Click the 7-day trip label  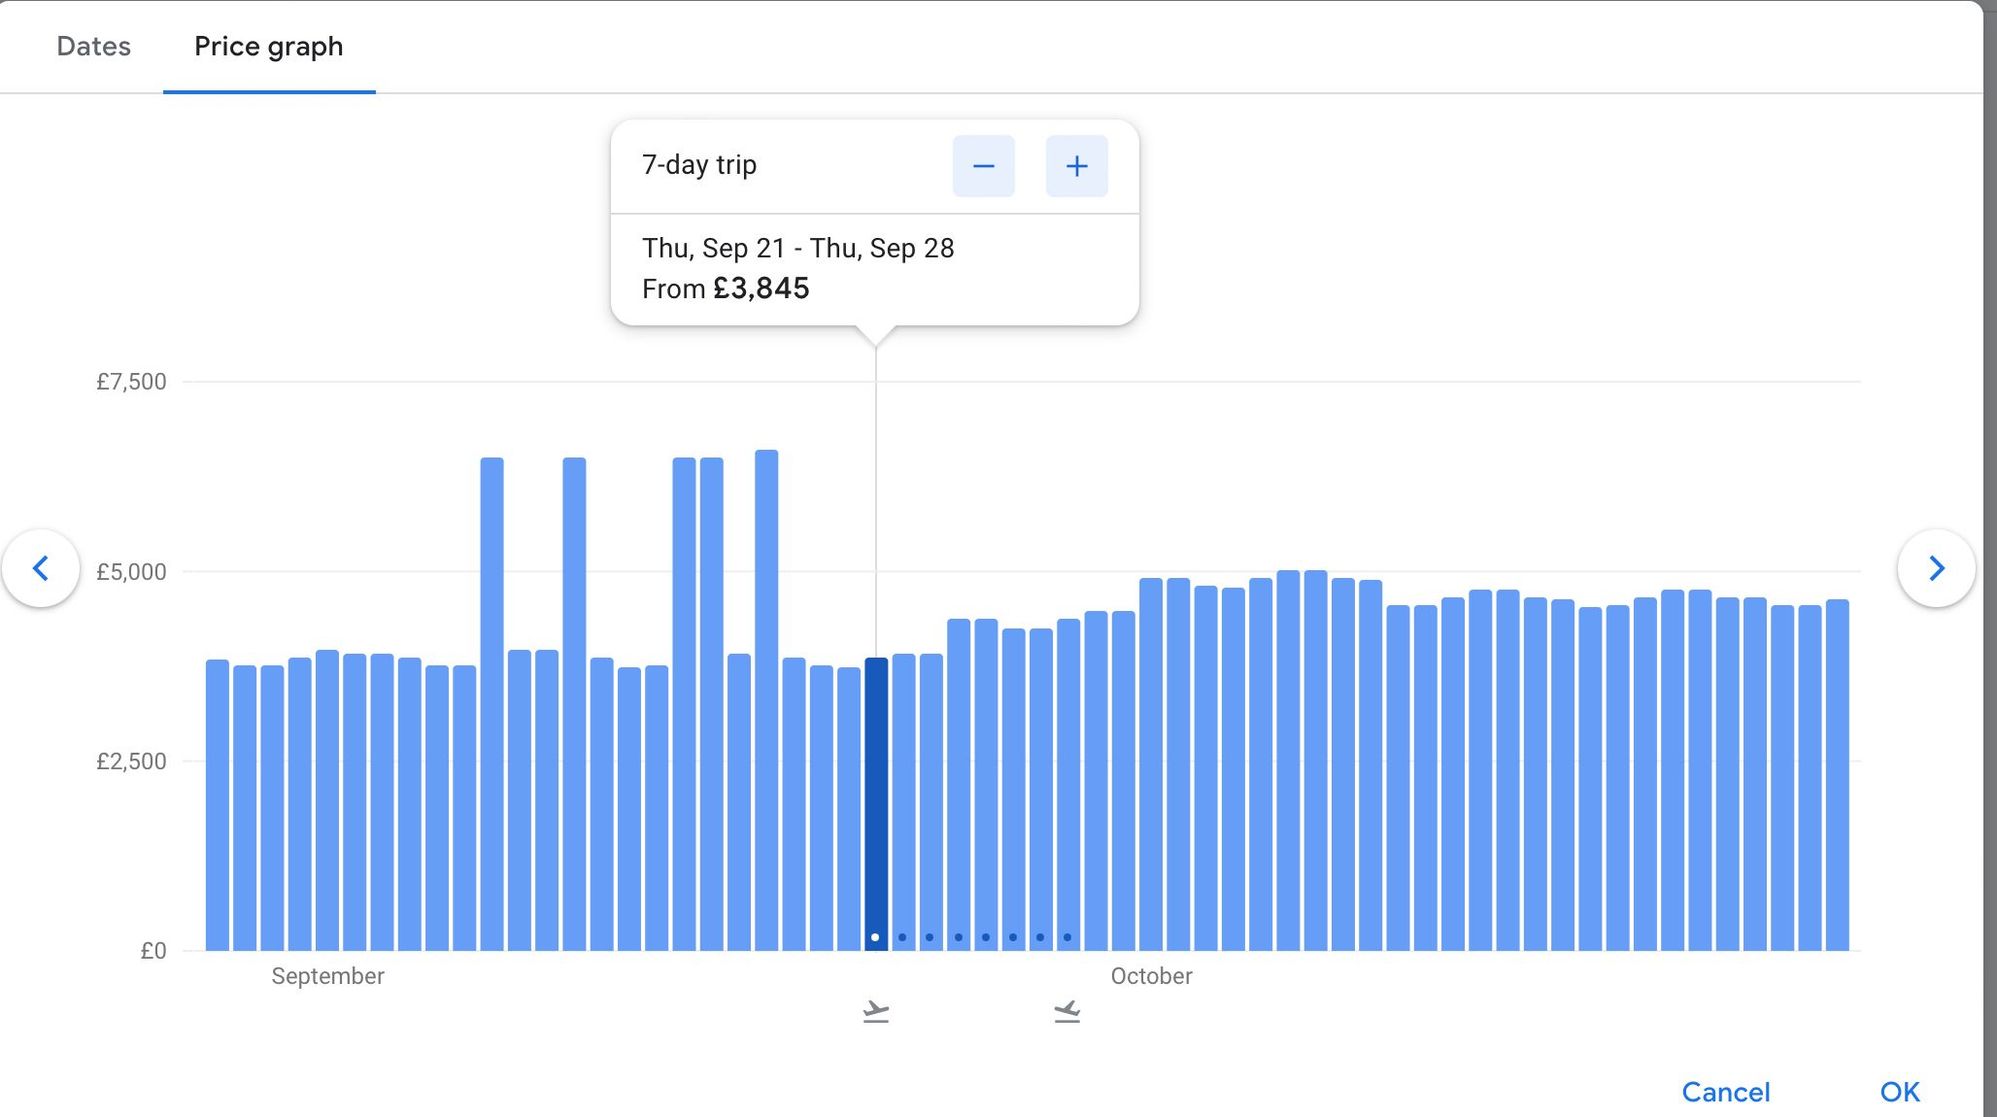699,165
